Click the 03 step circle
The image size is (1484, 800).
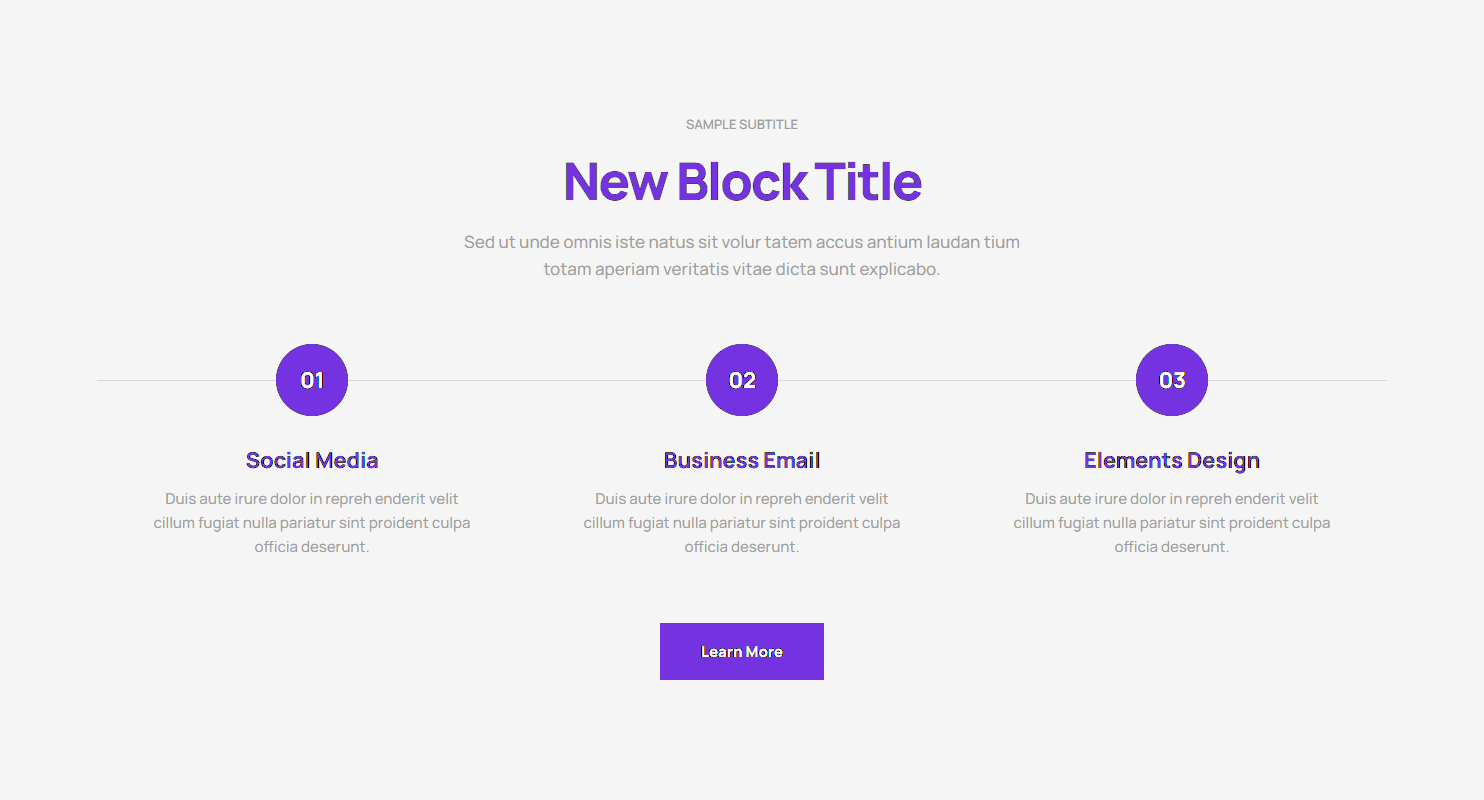[1172, 380]
